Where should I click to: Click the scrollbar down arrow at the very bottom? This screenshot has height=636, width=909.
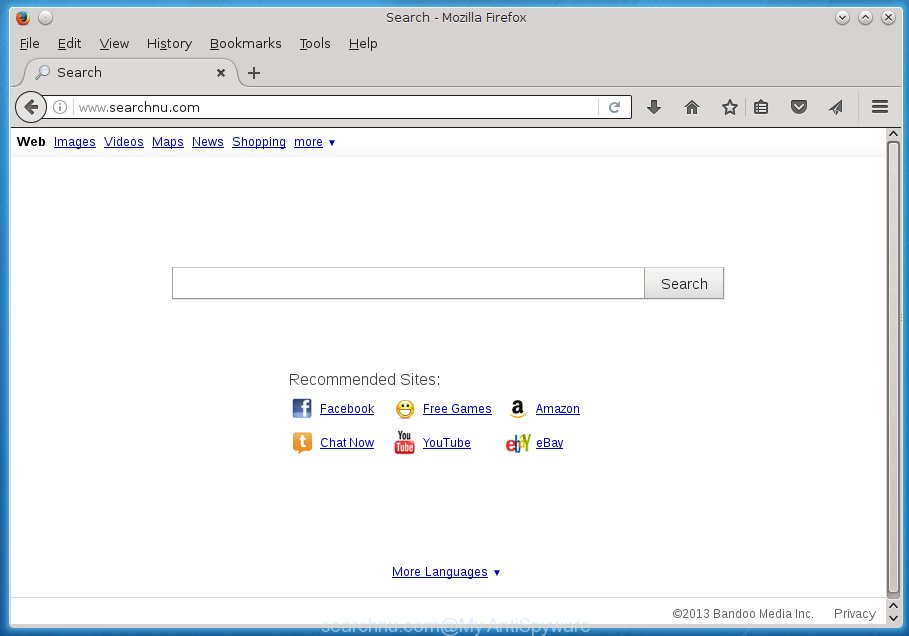(x=893, y=619)
